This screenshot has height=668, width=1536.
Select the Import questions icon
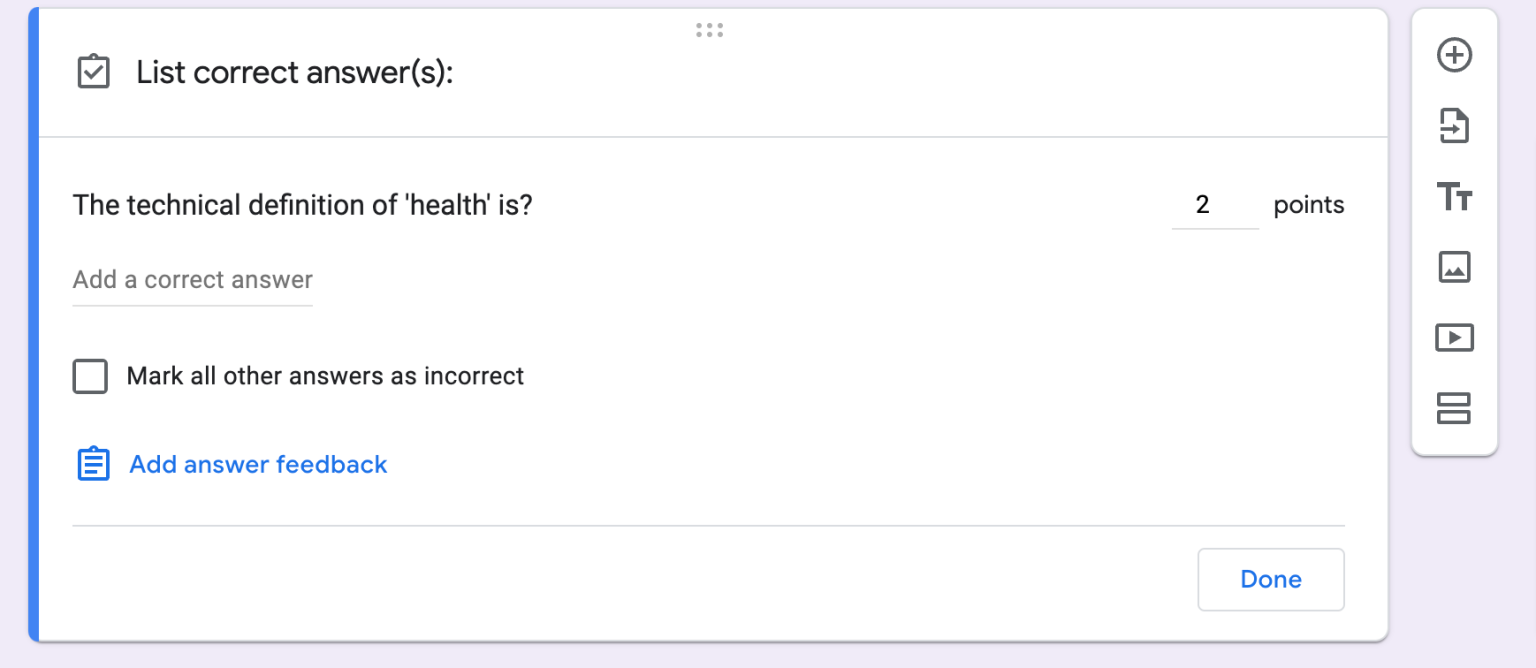[1454, 127]
